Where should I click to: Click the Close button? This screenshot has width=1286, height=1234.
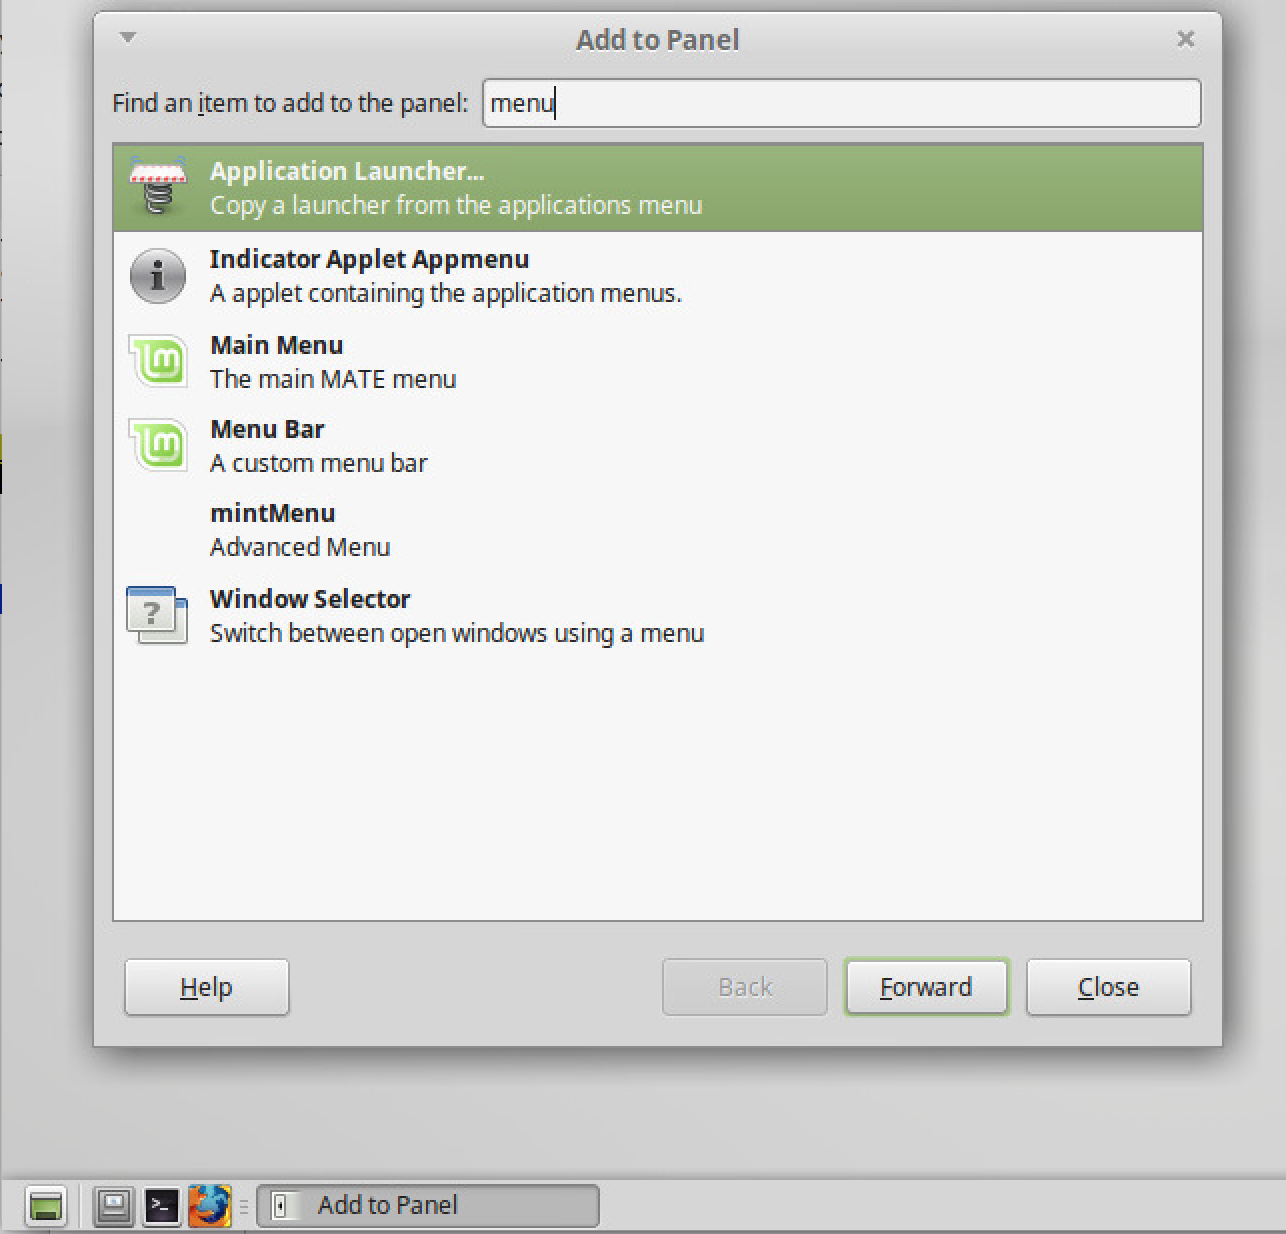point(1108,987)
